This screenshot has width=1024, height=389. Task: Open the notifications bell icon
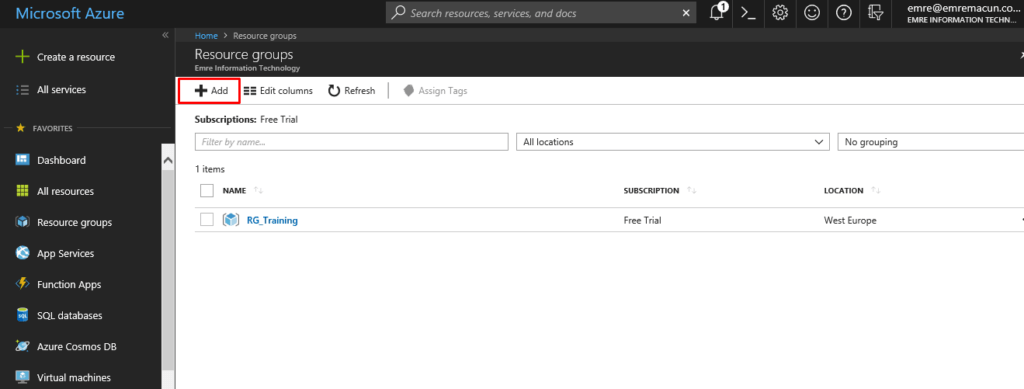click(x=718, y=12)
